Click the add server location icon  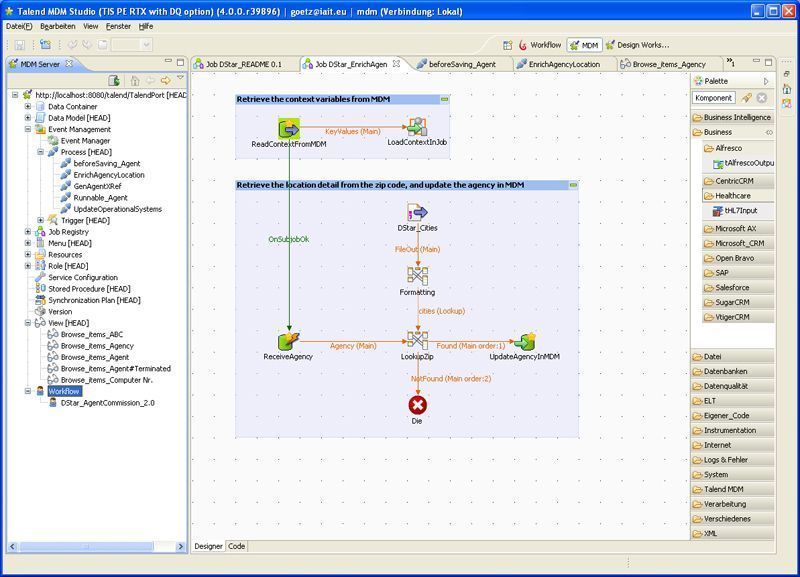coord(114,81)
